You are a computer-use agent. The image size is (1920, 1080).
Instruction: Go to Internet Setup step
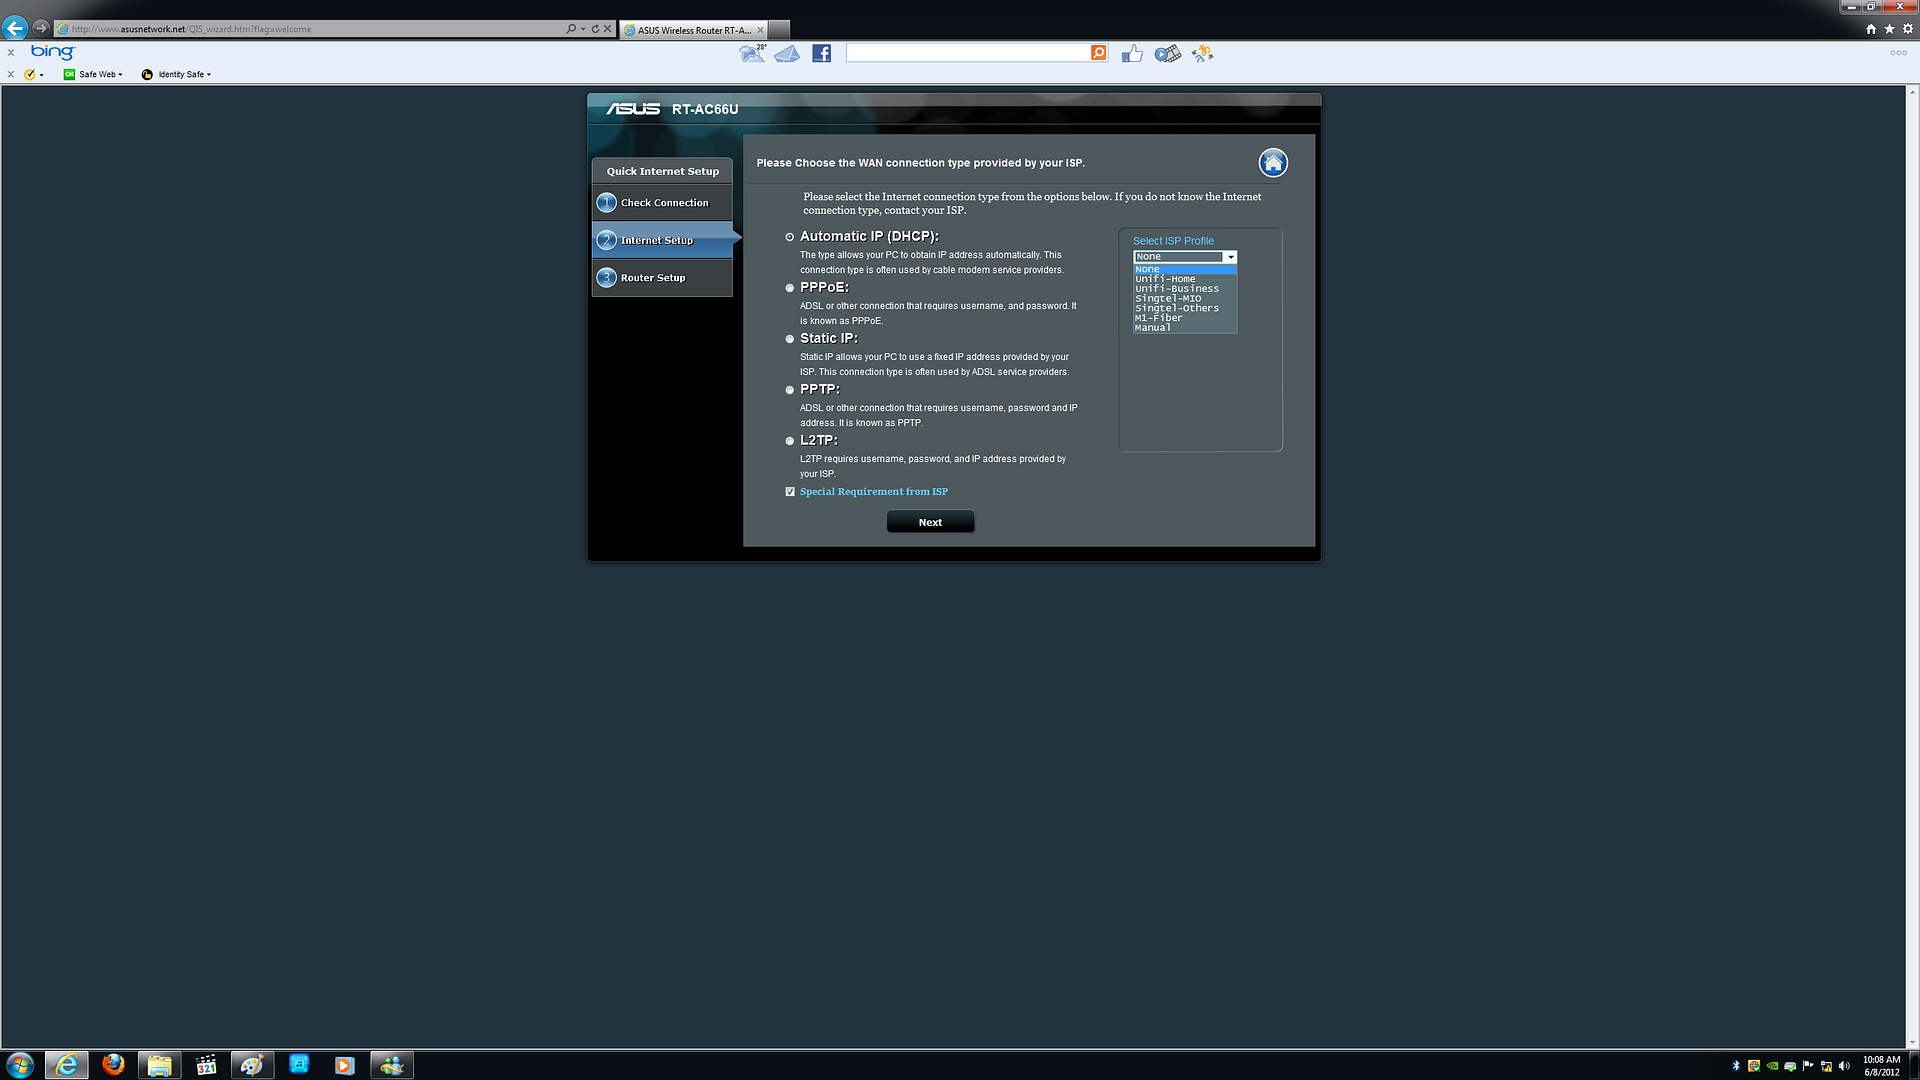point(662,240)
